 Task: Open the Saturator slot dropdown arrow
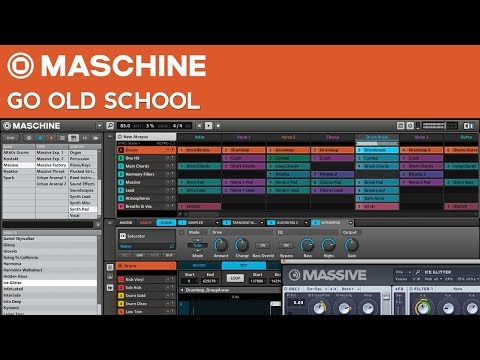click(351, 223)
